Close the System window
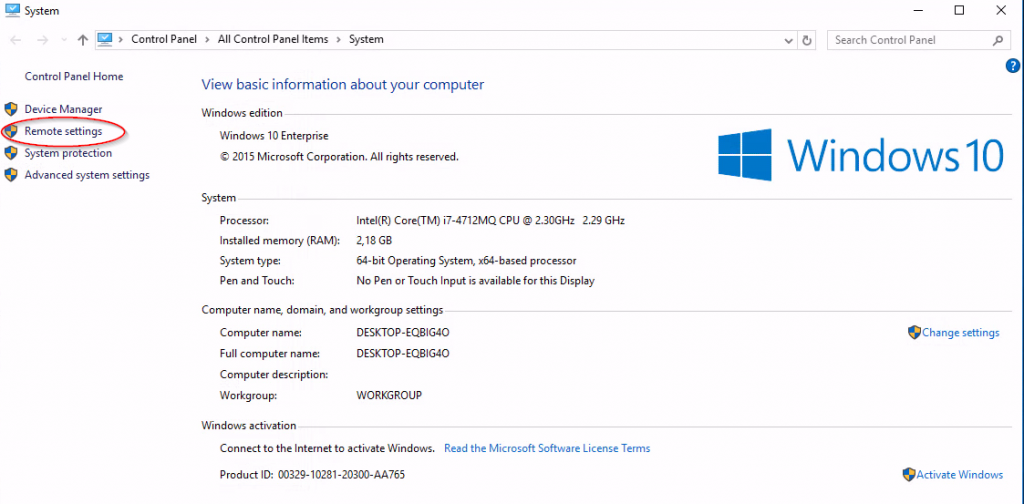The height and width of the screenshot is (504, 1024). (x=1000, y=10)
